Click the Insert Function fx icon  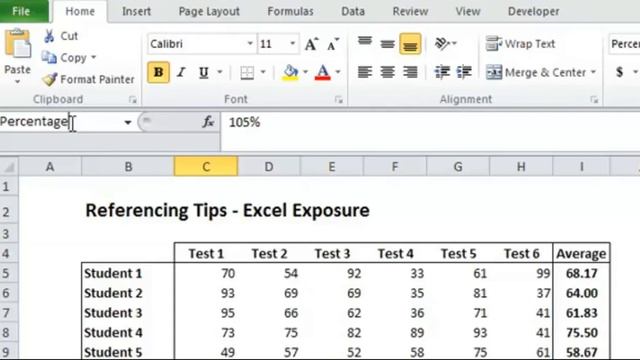(x=208, y=122)
